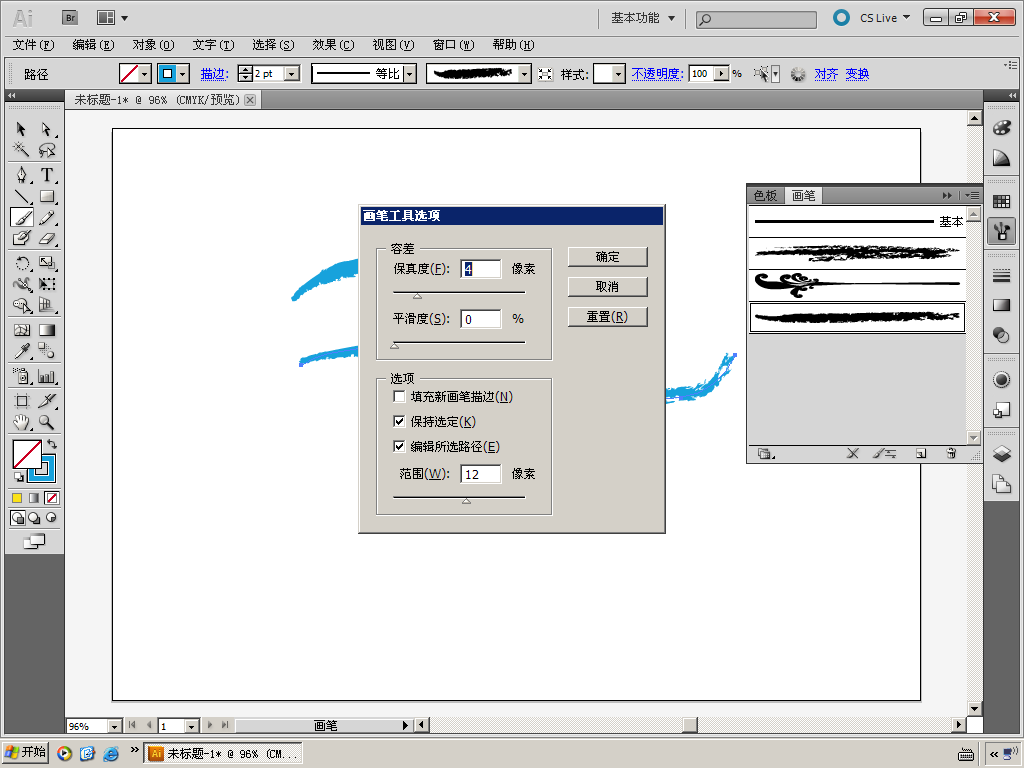Enable Draw Inside mode
Viewport: 1024px width, 768px height.
pyautogui.click(x=52, y=518)
